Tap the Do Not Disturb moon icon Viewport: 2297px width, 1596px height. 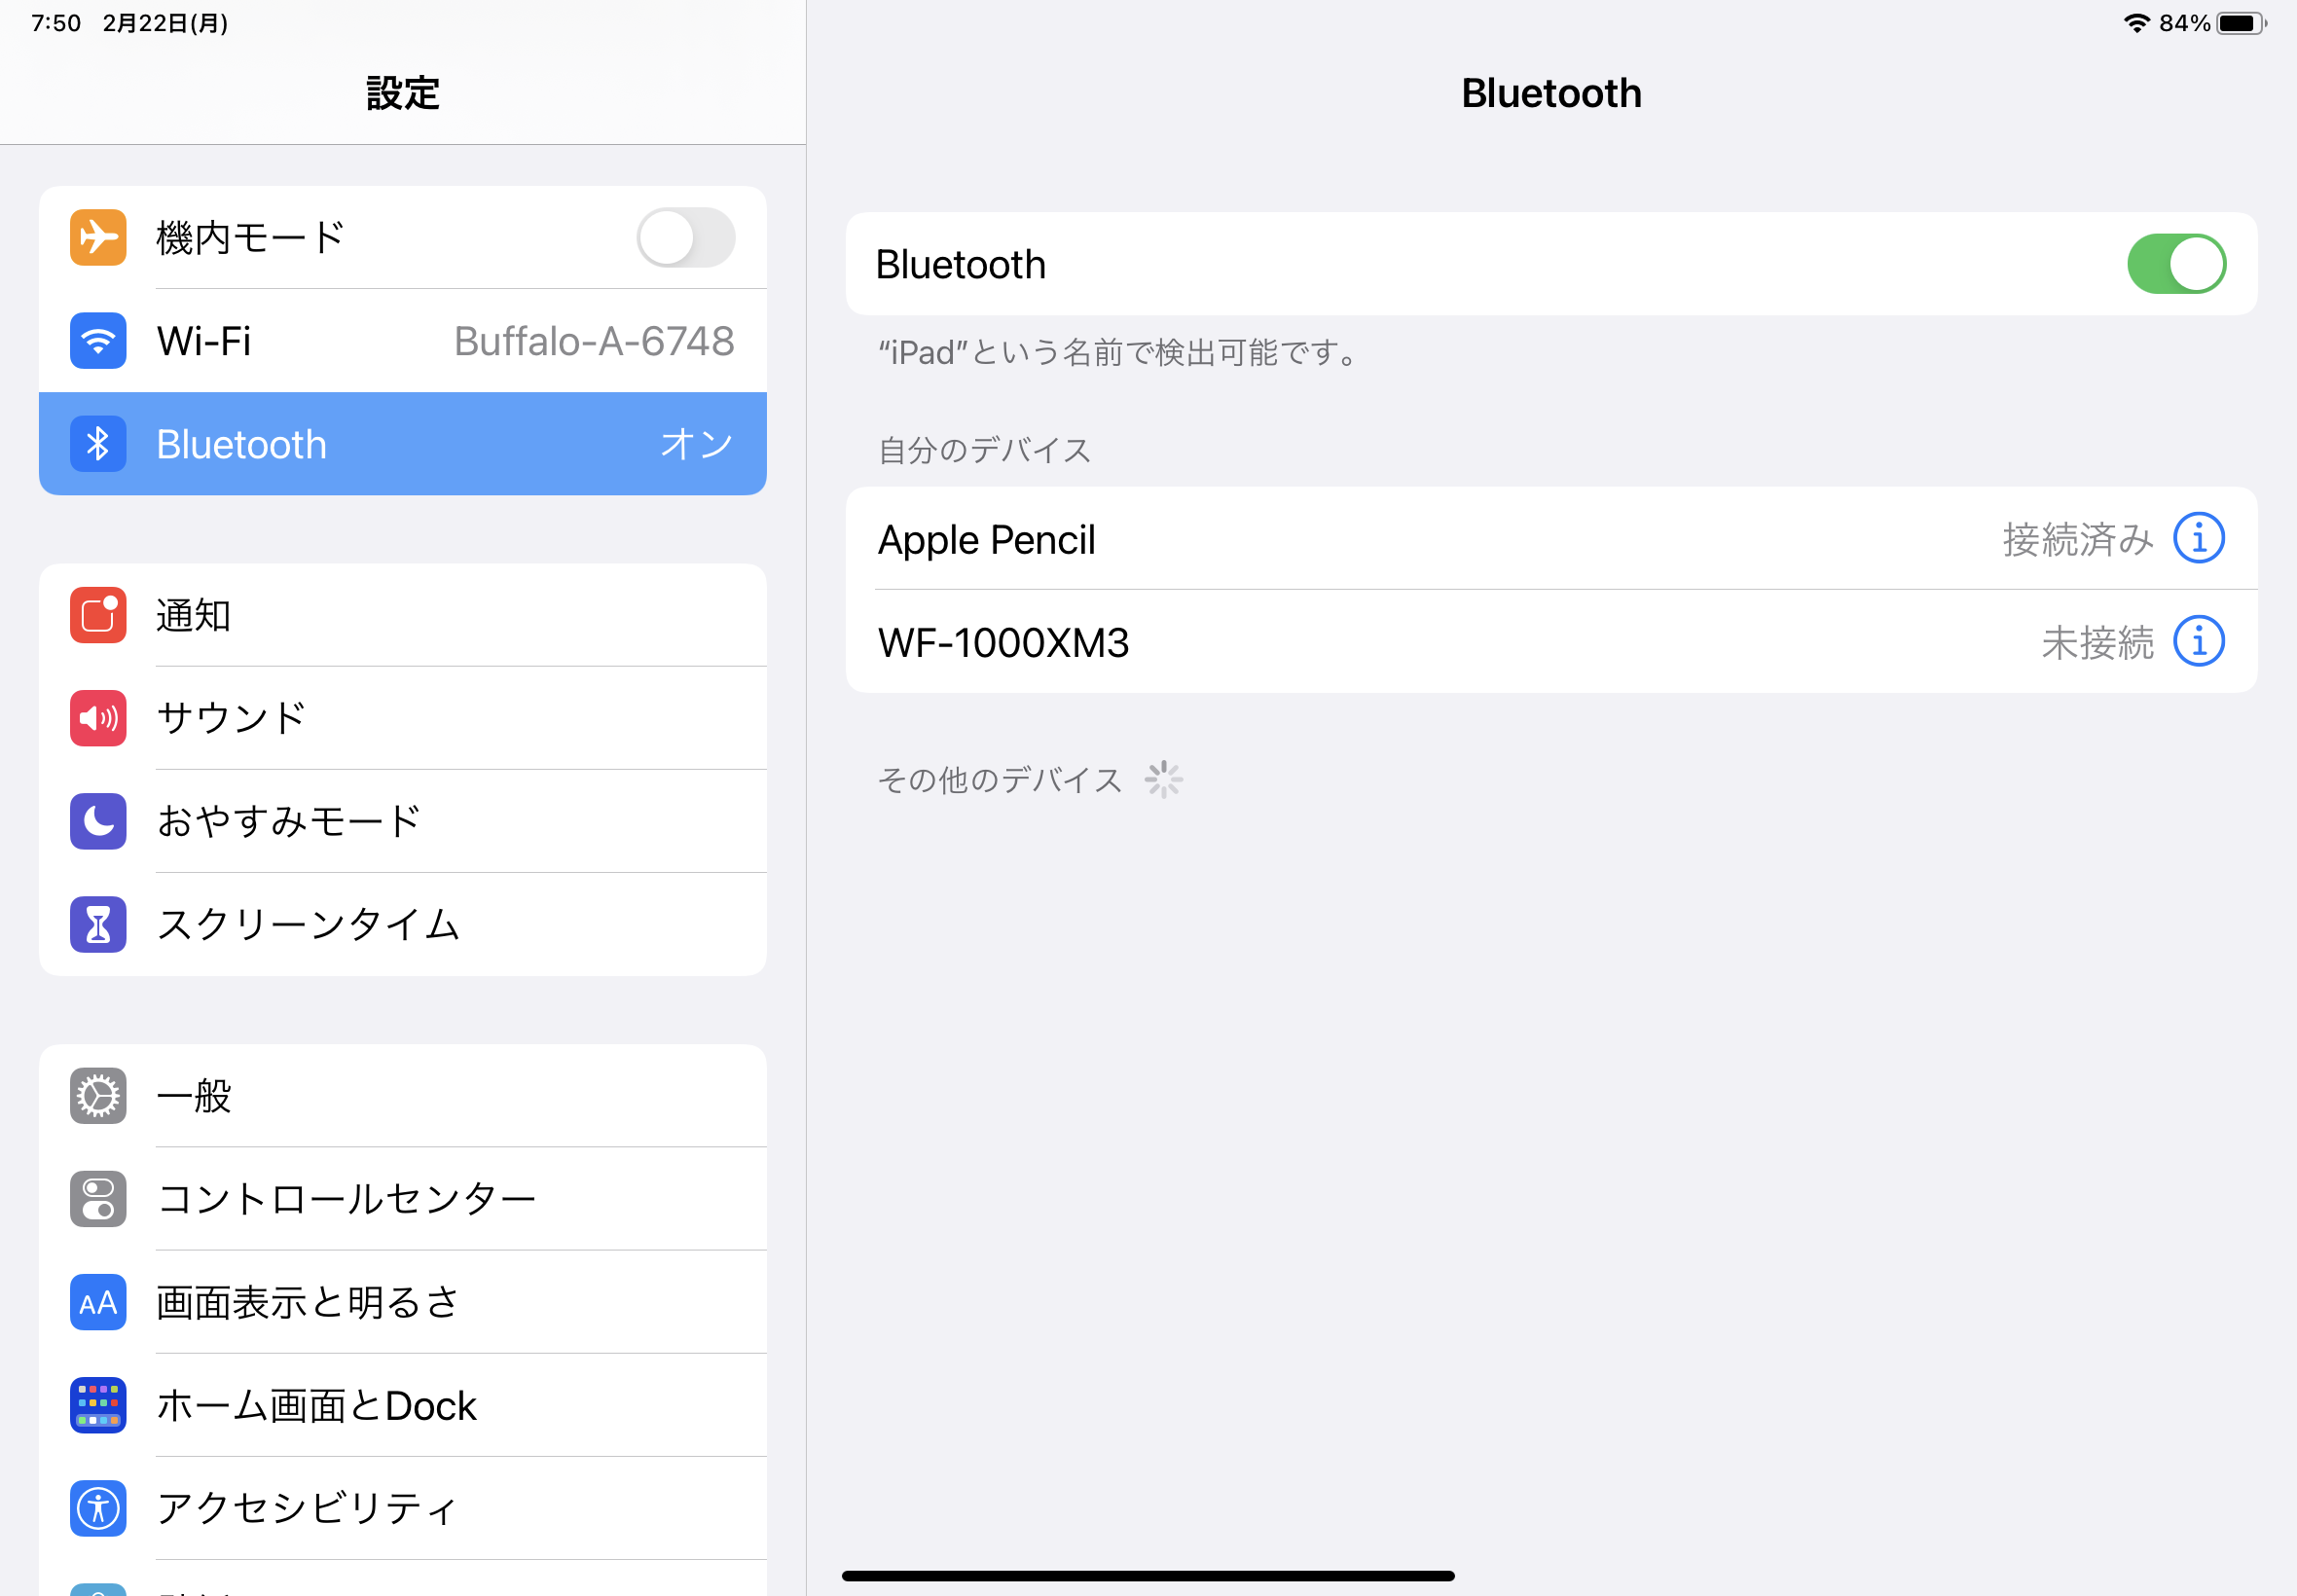pyautogui.click(x=98, y=821)
